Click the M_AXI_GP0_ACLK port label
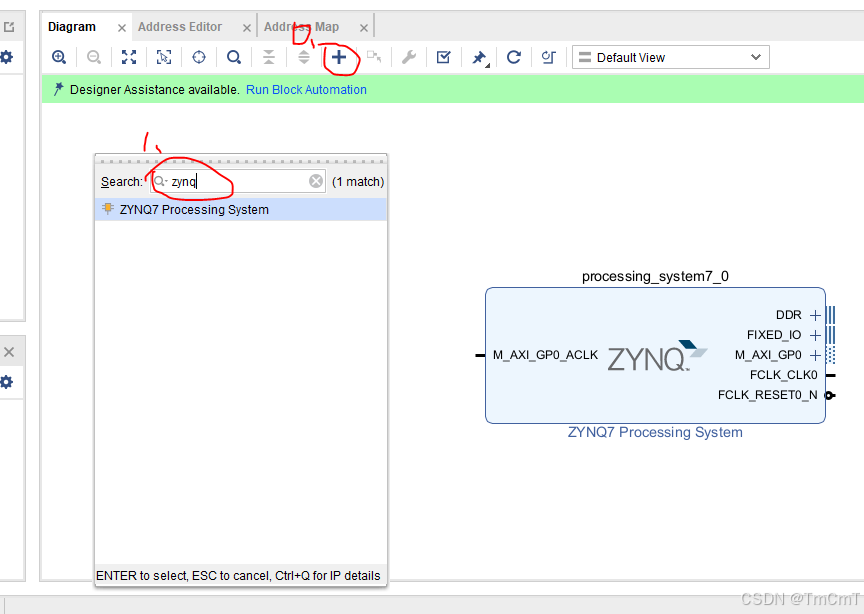 [546, 355]
